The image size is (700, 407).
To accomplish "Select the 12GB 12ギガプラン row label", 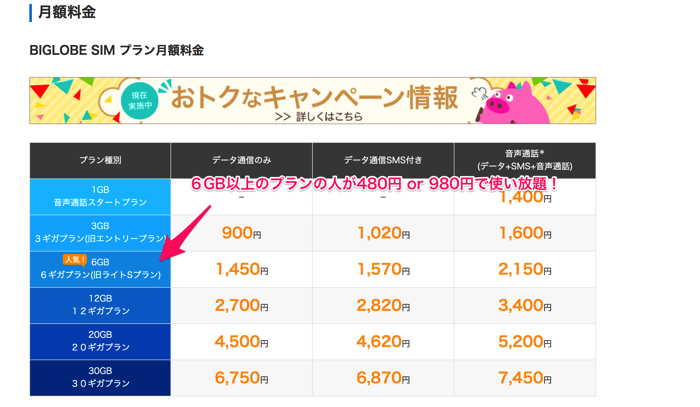I will pos(100,305).
